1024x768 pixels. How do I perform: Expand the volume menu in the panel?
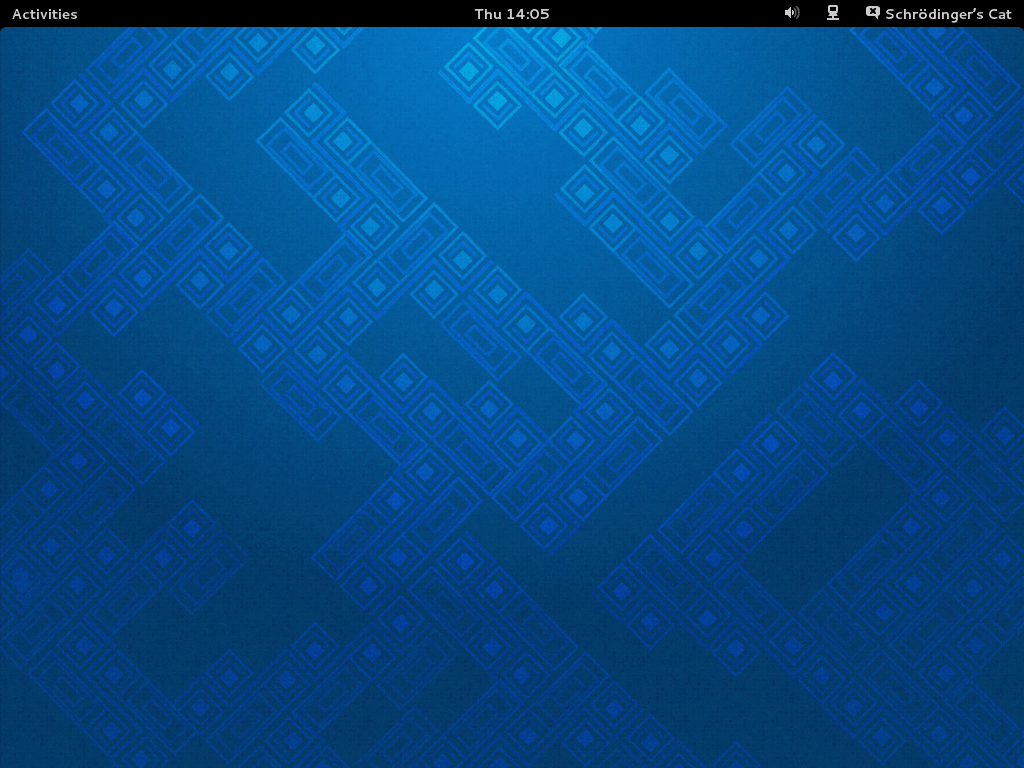(791, 13)
